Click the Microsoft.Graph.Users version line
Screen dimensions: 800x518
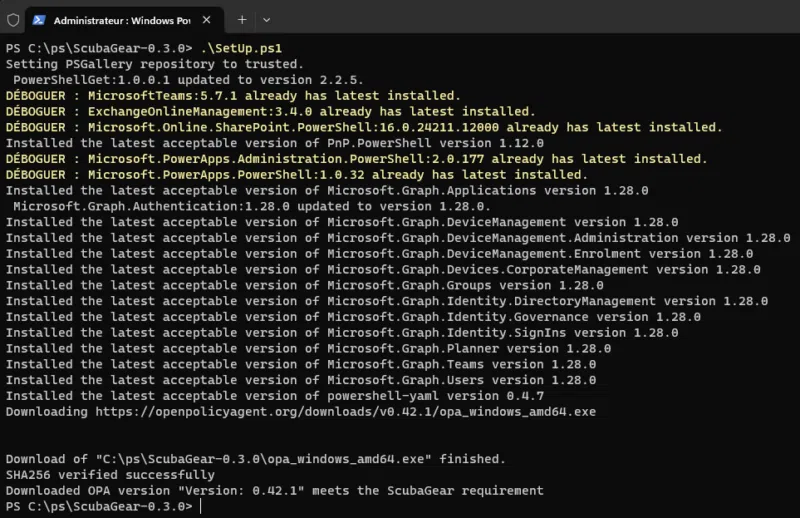[301, 381]
